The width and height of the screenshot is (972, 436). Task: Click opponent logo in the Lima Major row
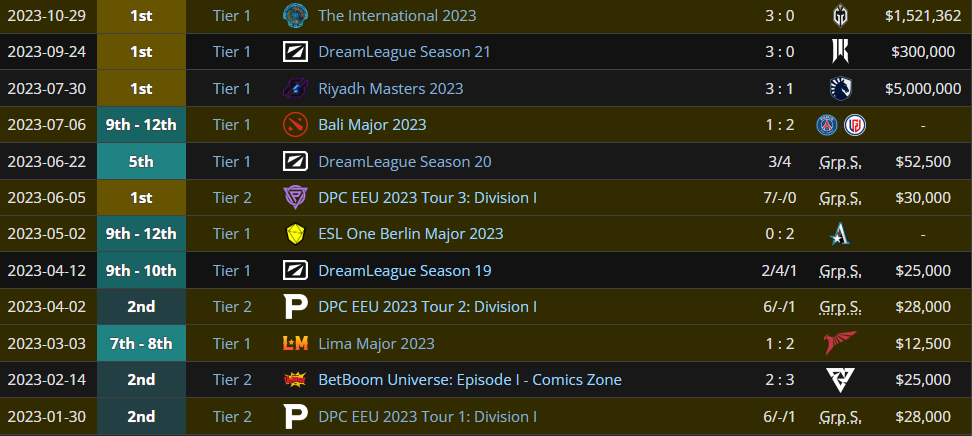point(840,344)
